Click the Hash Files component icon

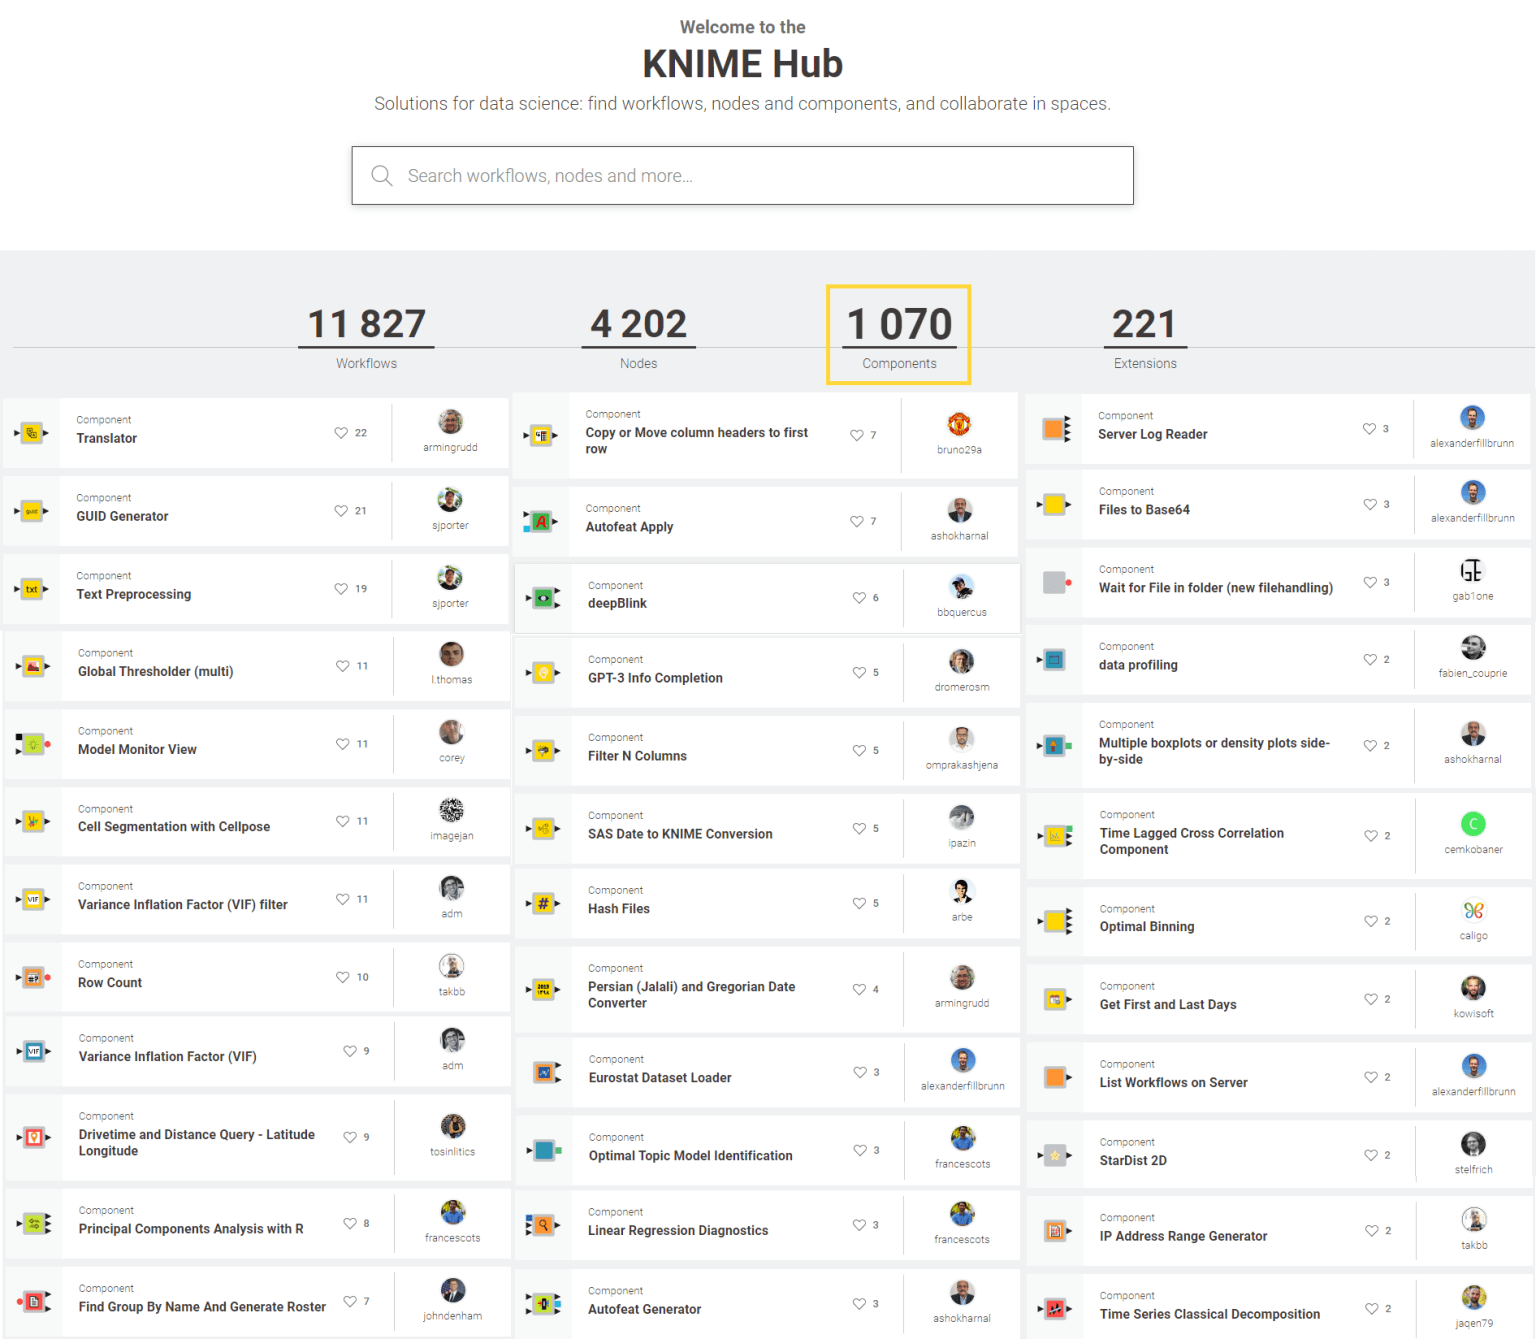(x=543, y=903)
